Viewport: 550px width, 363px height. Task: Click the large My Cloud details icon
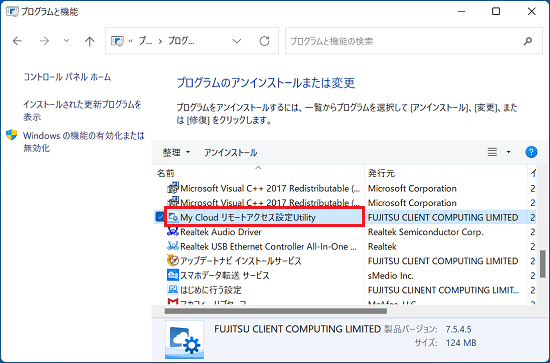tap(185, 339)
